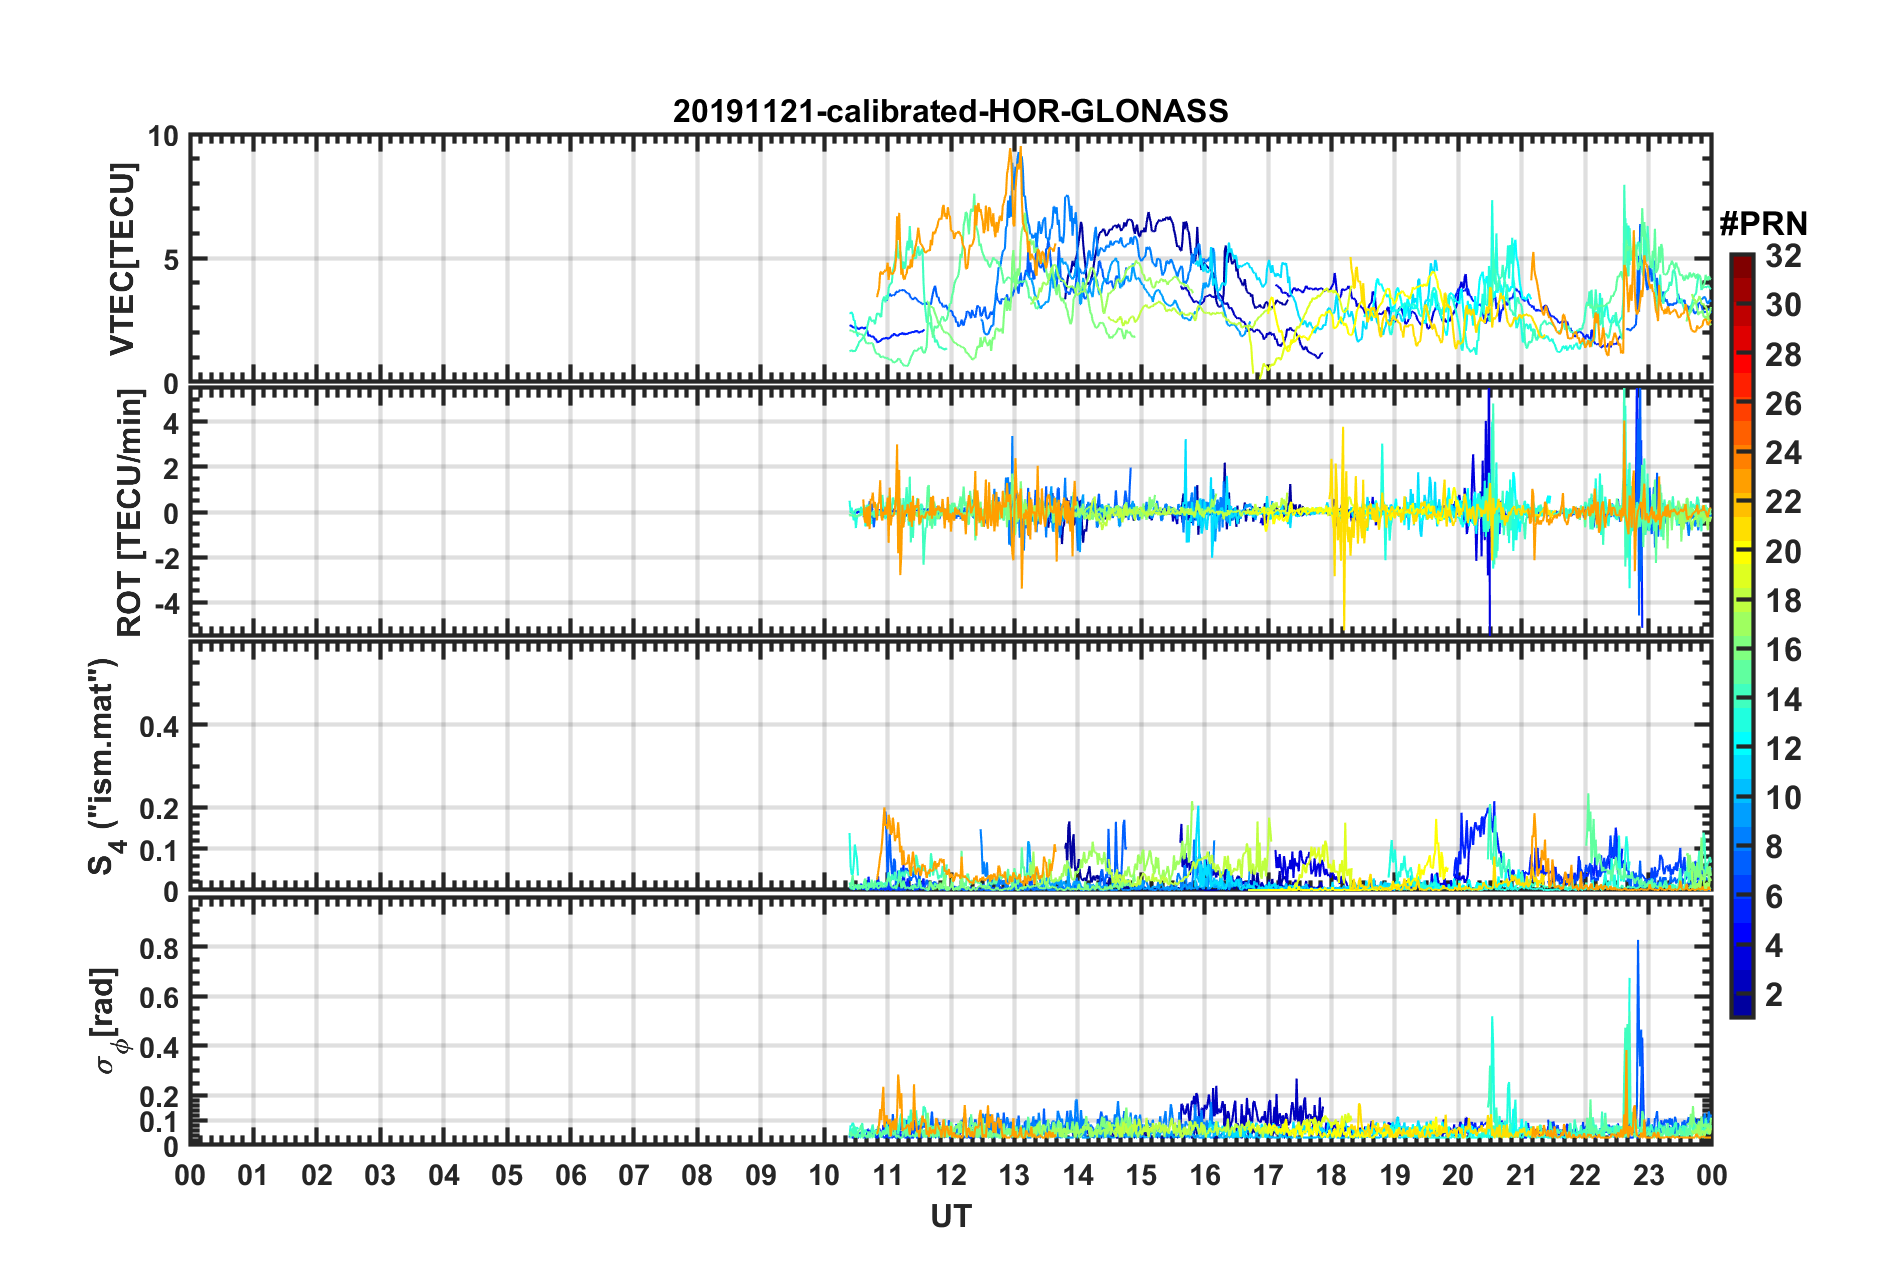The height and width of the screenshot is (1272, 1902).
Task: Click the UT axis tick label "19"
Action: click(1395, 1174)
